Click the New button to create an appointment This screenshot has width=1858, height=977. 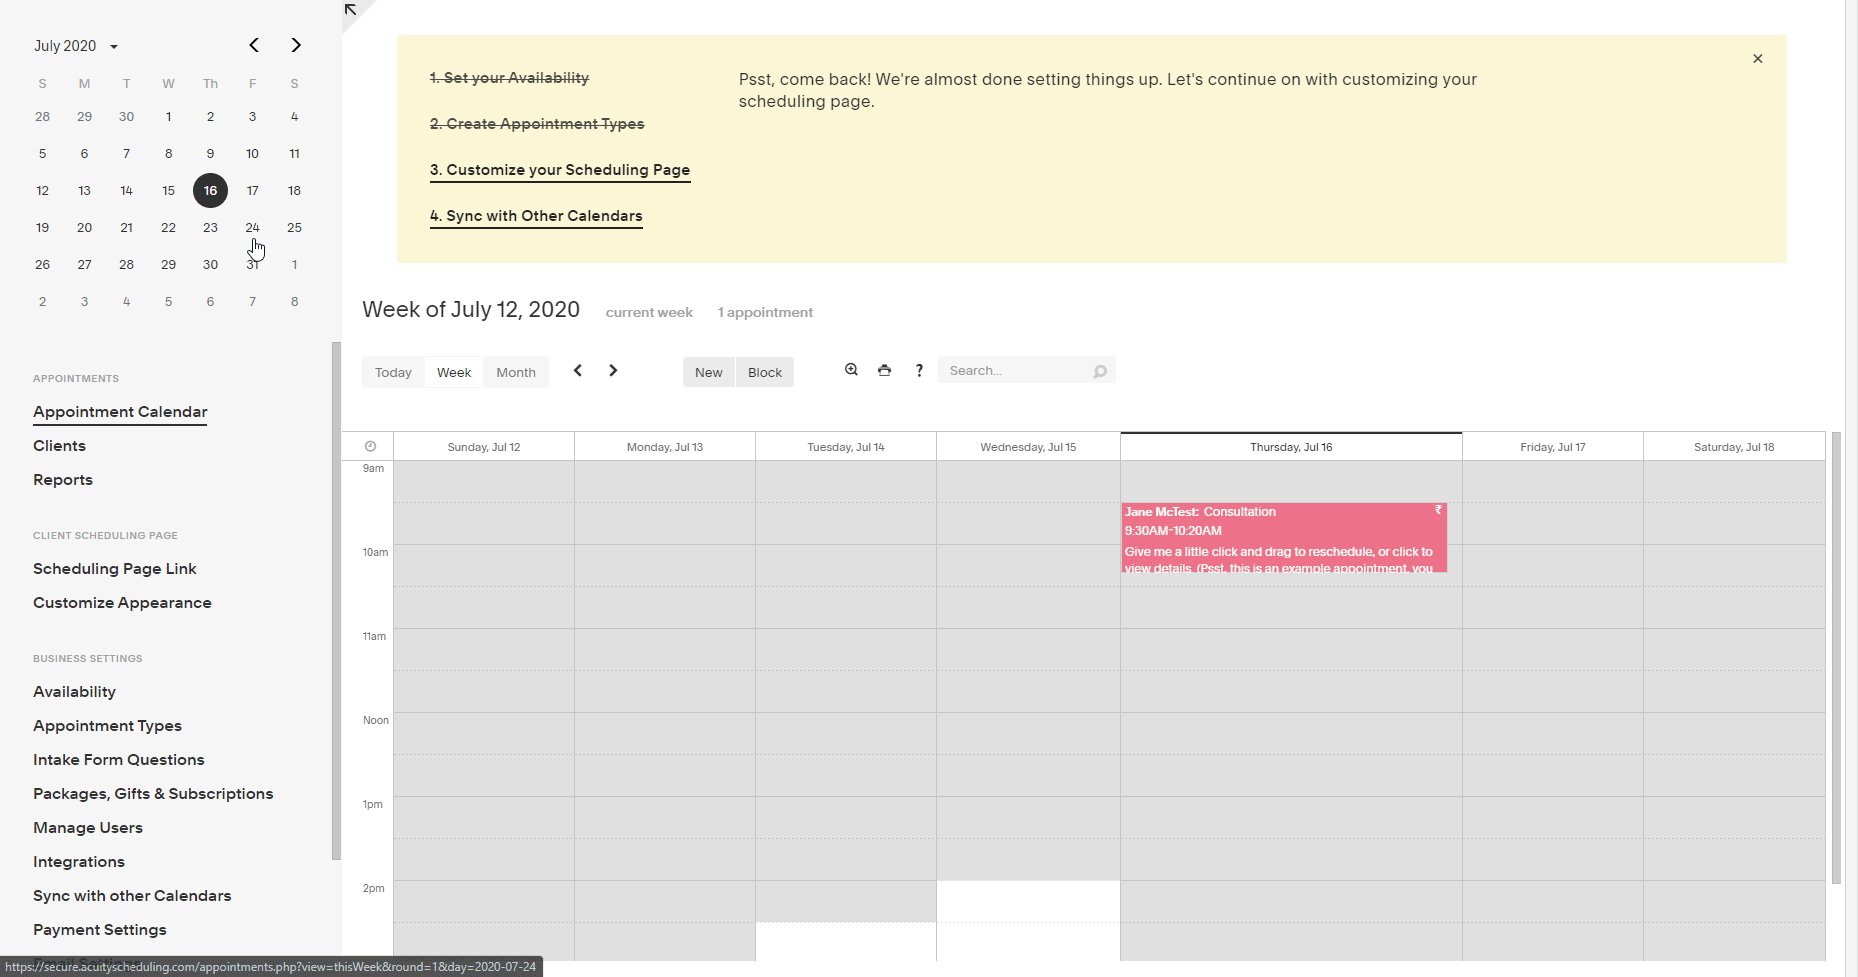pyautogui.click(x=708, y=371)
